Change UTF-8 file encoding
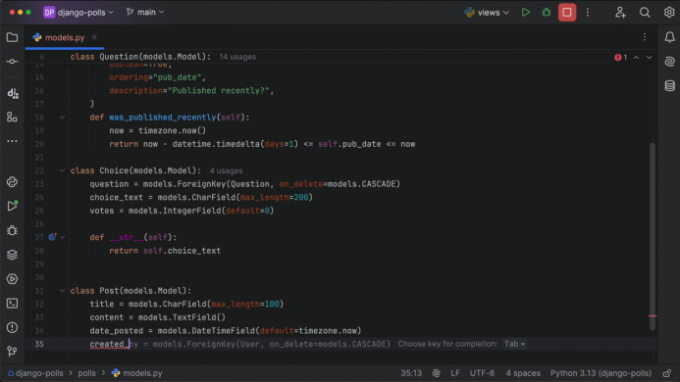The image size is (680, 382). click(482, 373)
